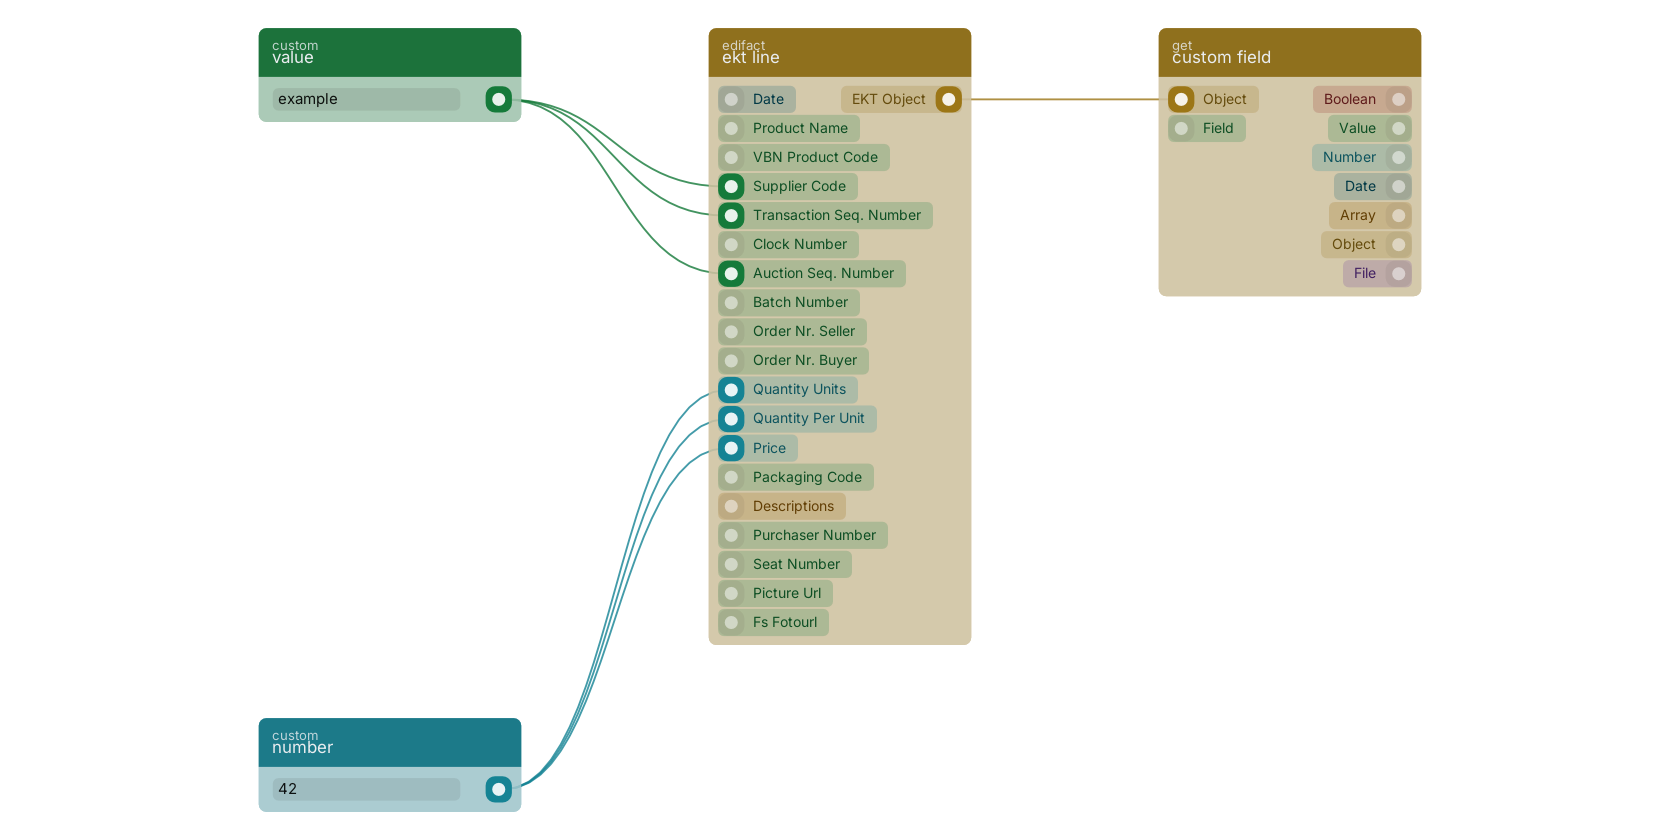The width and height of the screenshot is (1680, 840).
Task: Click the Price input port
Action: pyautogui.click(x=731, y=448)
